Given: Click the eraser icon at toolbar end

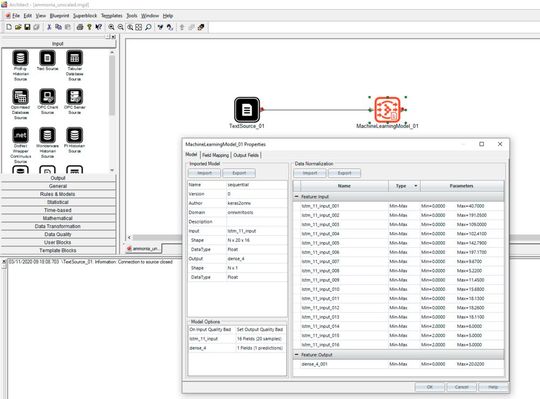Looking at the screenshot, I should click(201, 27).
